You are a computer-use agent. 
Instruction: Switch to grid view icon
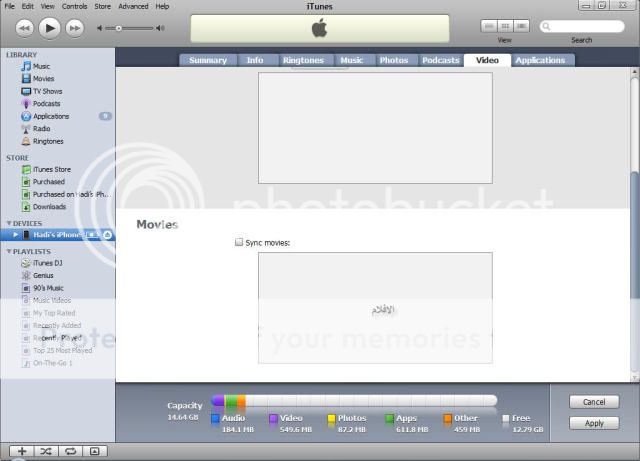(x=505, y=27)
